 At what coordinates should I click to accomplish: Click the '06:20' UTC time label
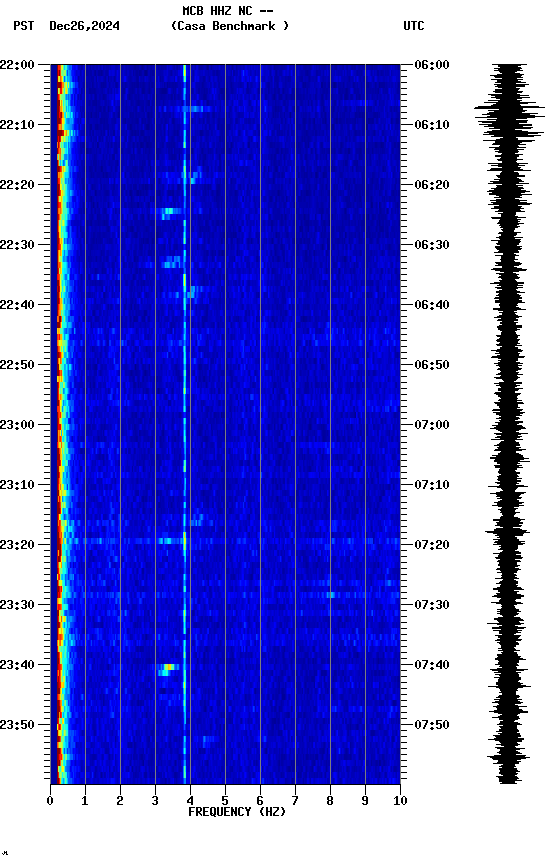pos(432,185)
